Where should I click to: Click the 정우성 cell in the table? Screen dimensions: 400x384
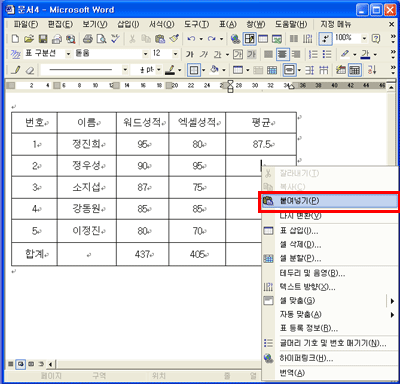[x=87, y=165]
